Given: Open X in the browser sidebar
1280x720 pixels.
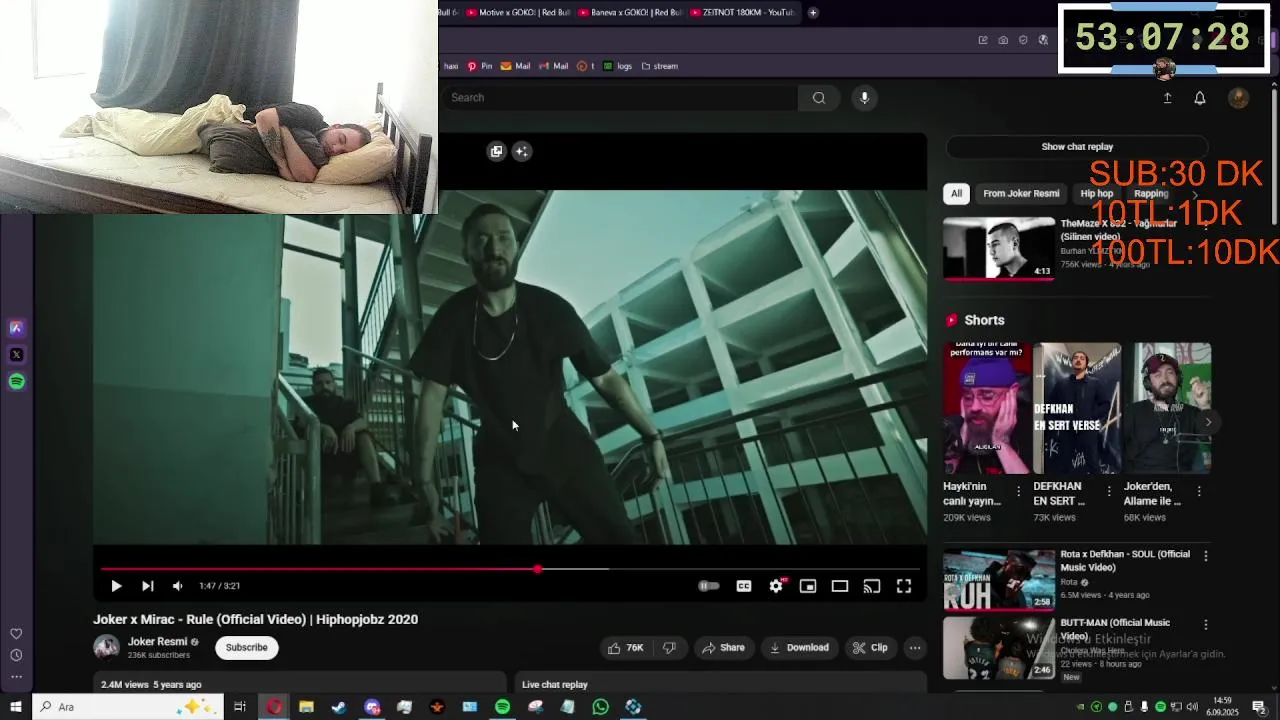Looking at the screenshot, I should (16, 355).
